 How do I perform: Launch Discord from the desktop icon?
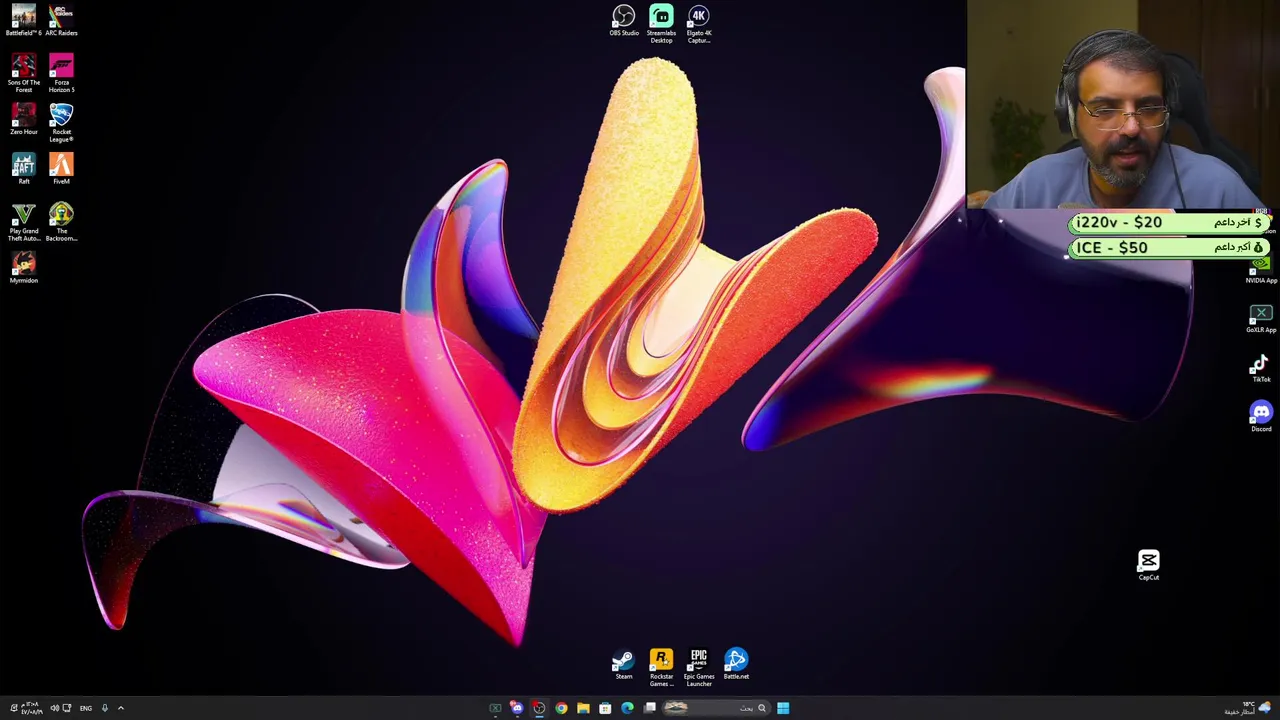coord(1261,416)
